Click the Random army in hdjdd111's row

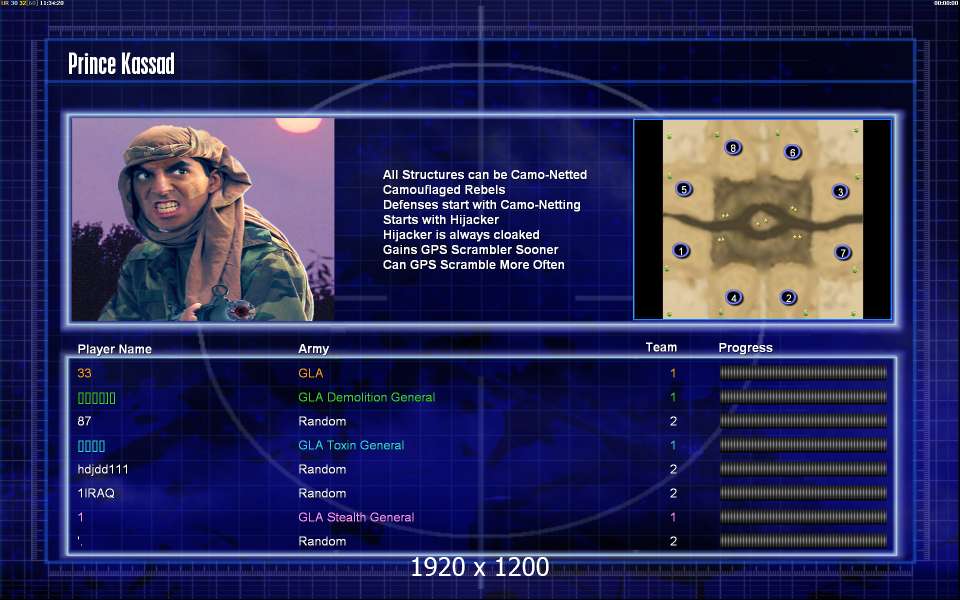tap(322, 469)
